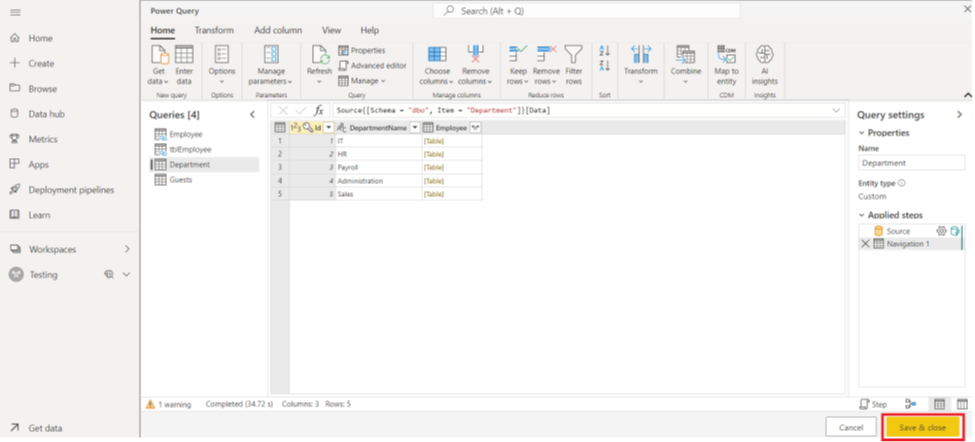The width and height of the screenshot is (975, 442).
Task: Switch to the Add column tab
Action: point(278,30)
